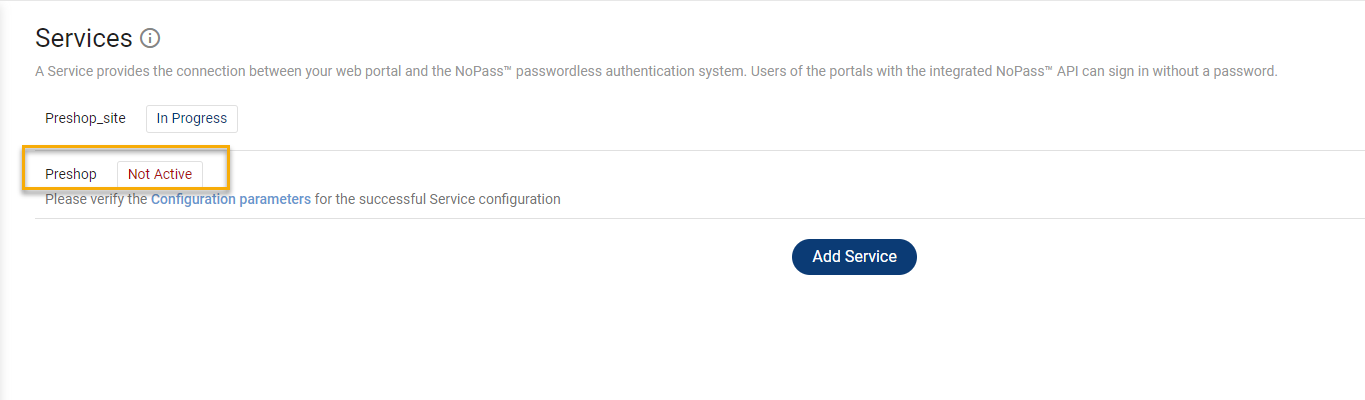
Task: Click empty space right of Not Active badge
Action: point(700,174)
